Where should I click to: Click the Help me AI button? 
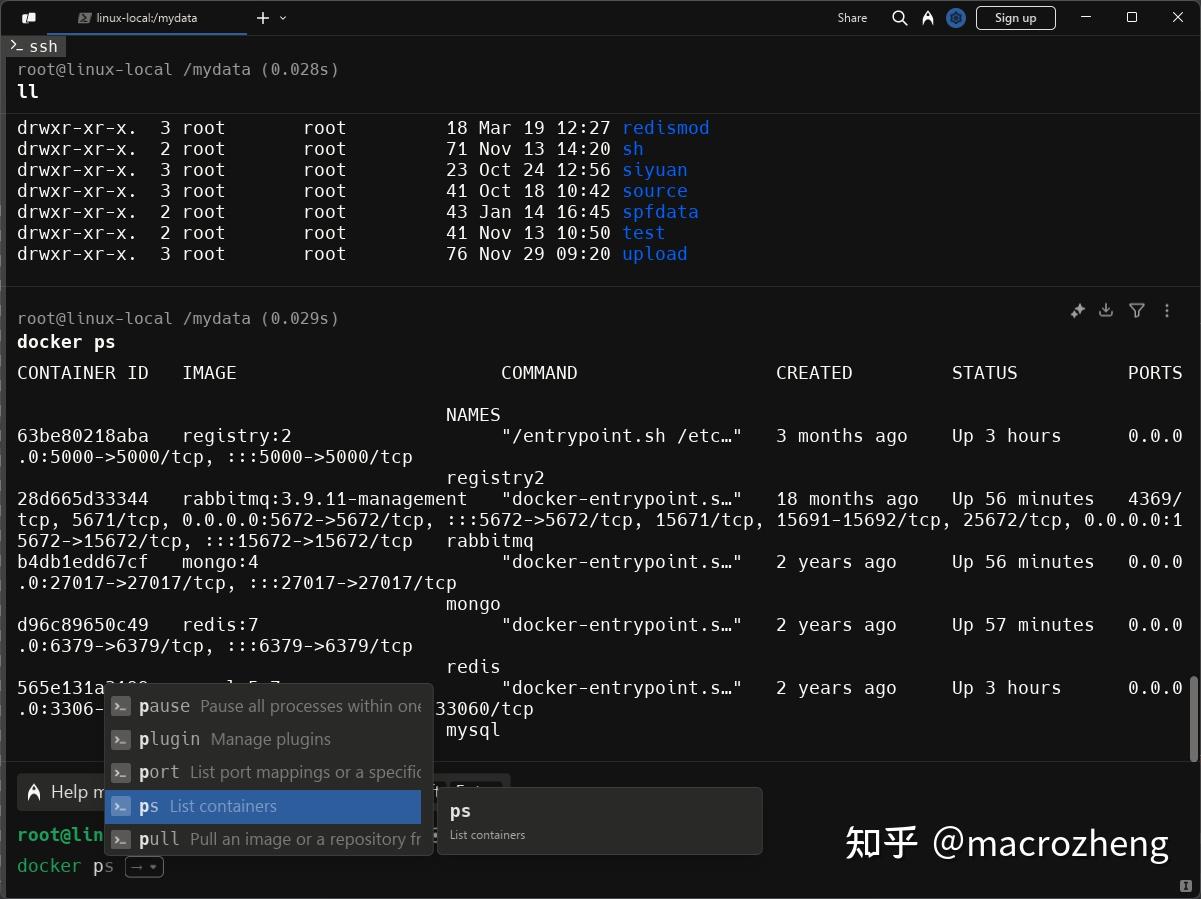tap(62, 792)
